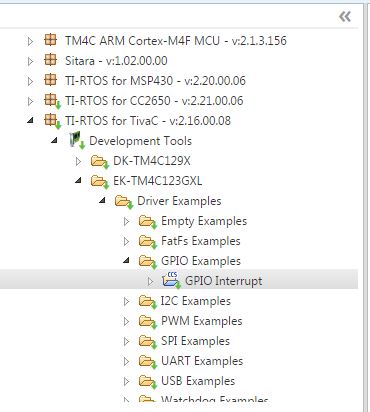Expand the I2C Examples folder arrow

coord(126,301)
